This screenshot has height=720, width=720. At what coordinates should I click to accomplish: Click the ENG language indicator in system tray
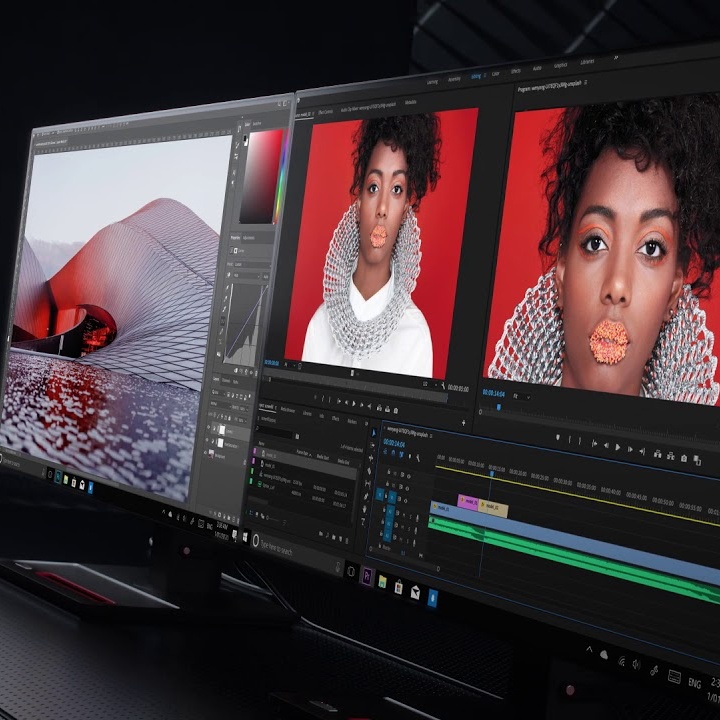(x=694, y=683)
